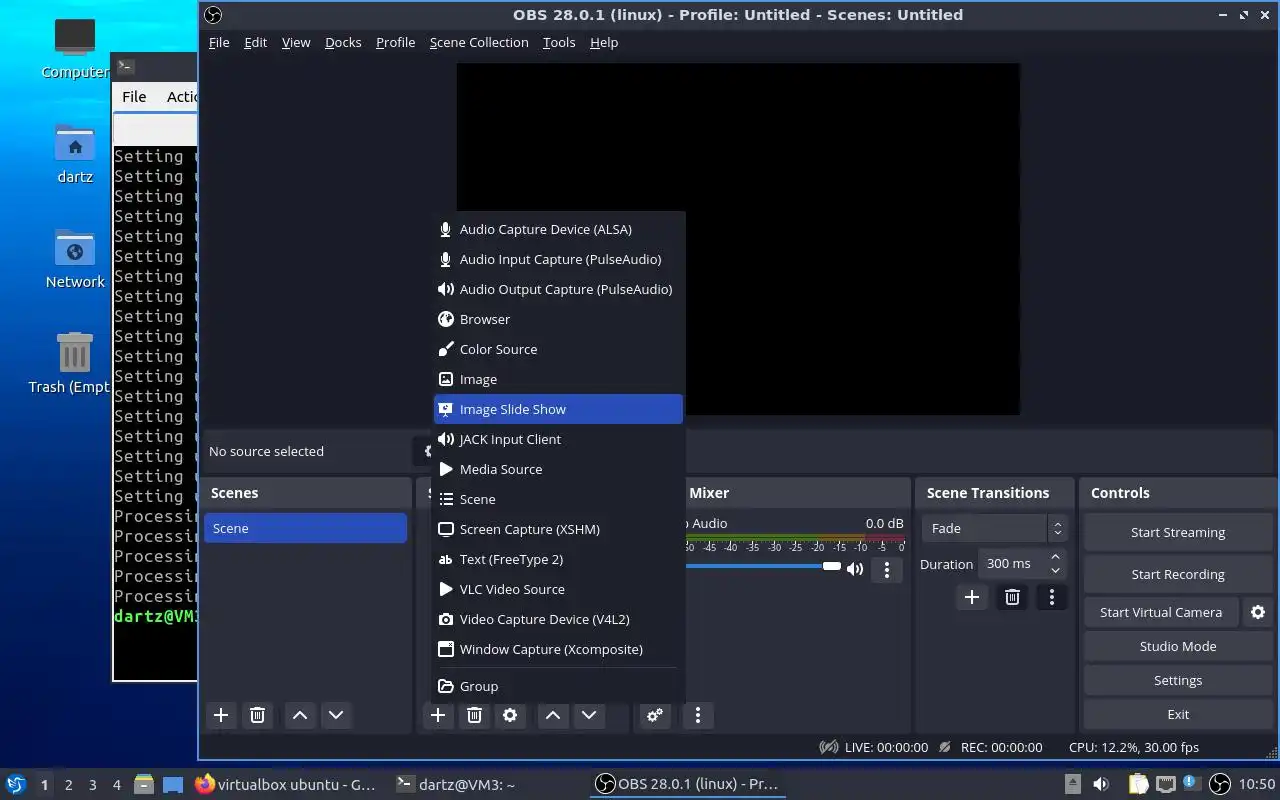This screenshot has height=800, width=1280.
Task: Add a new scene with plus icon
Action: [221, 715]
